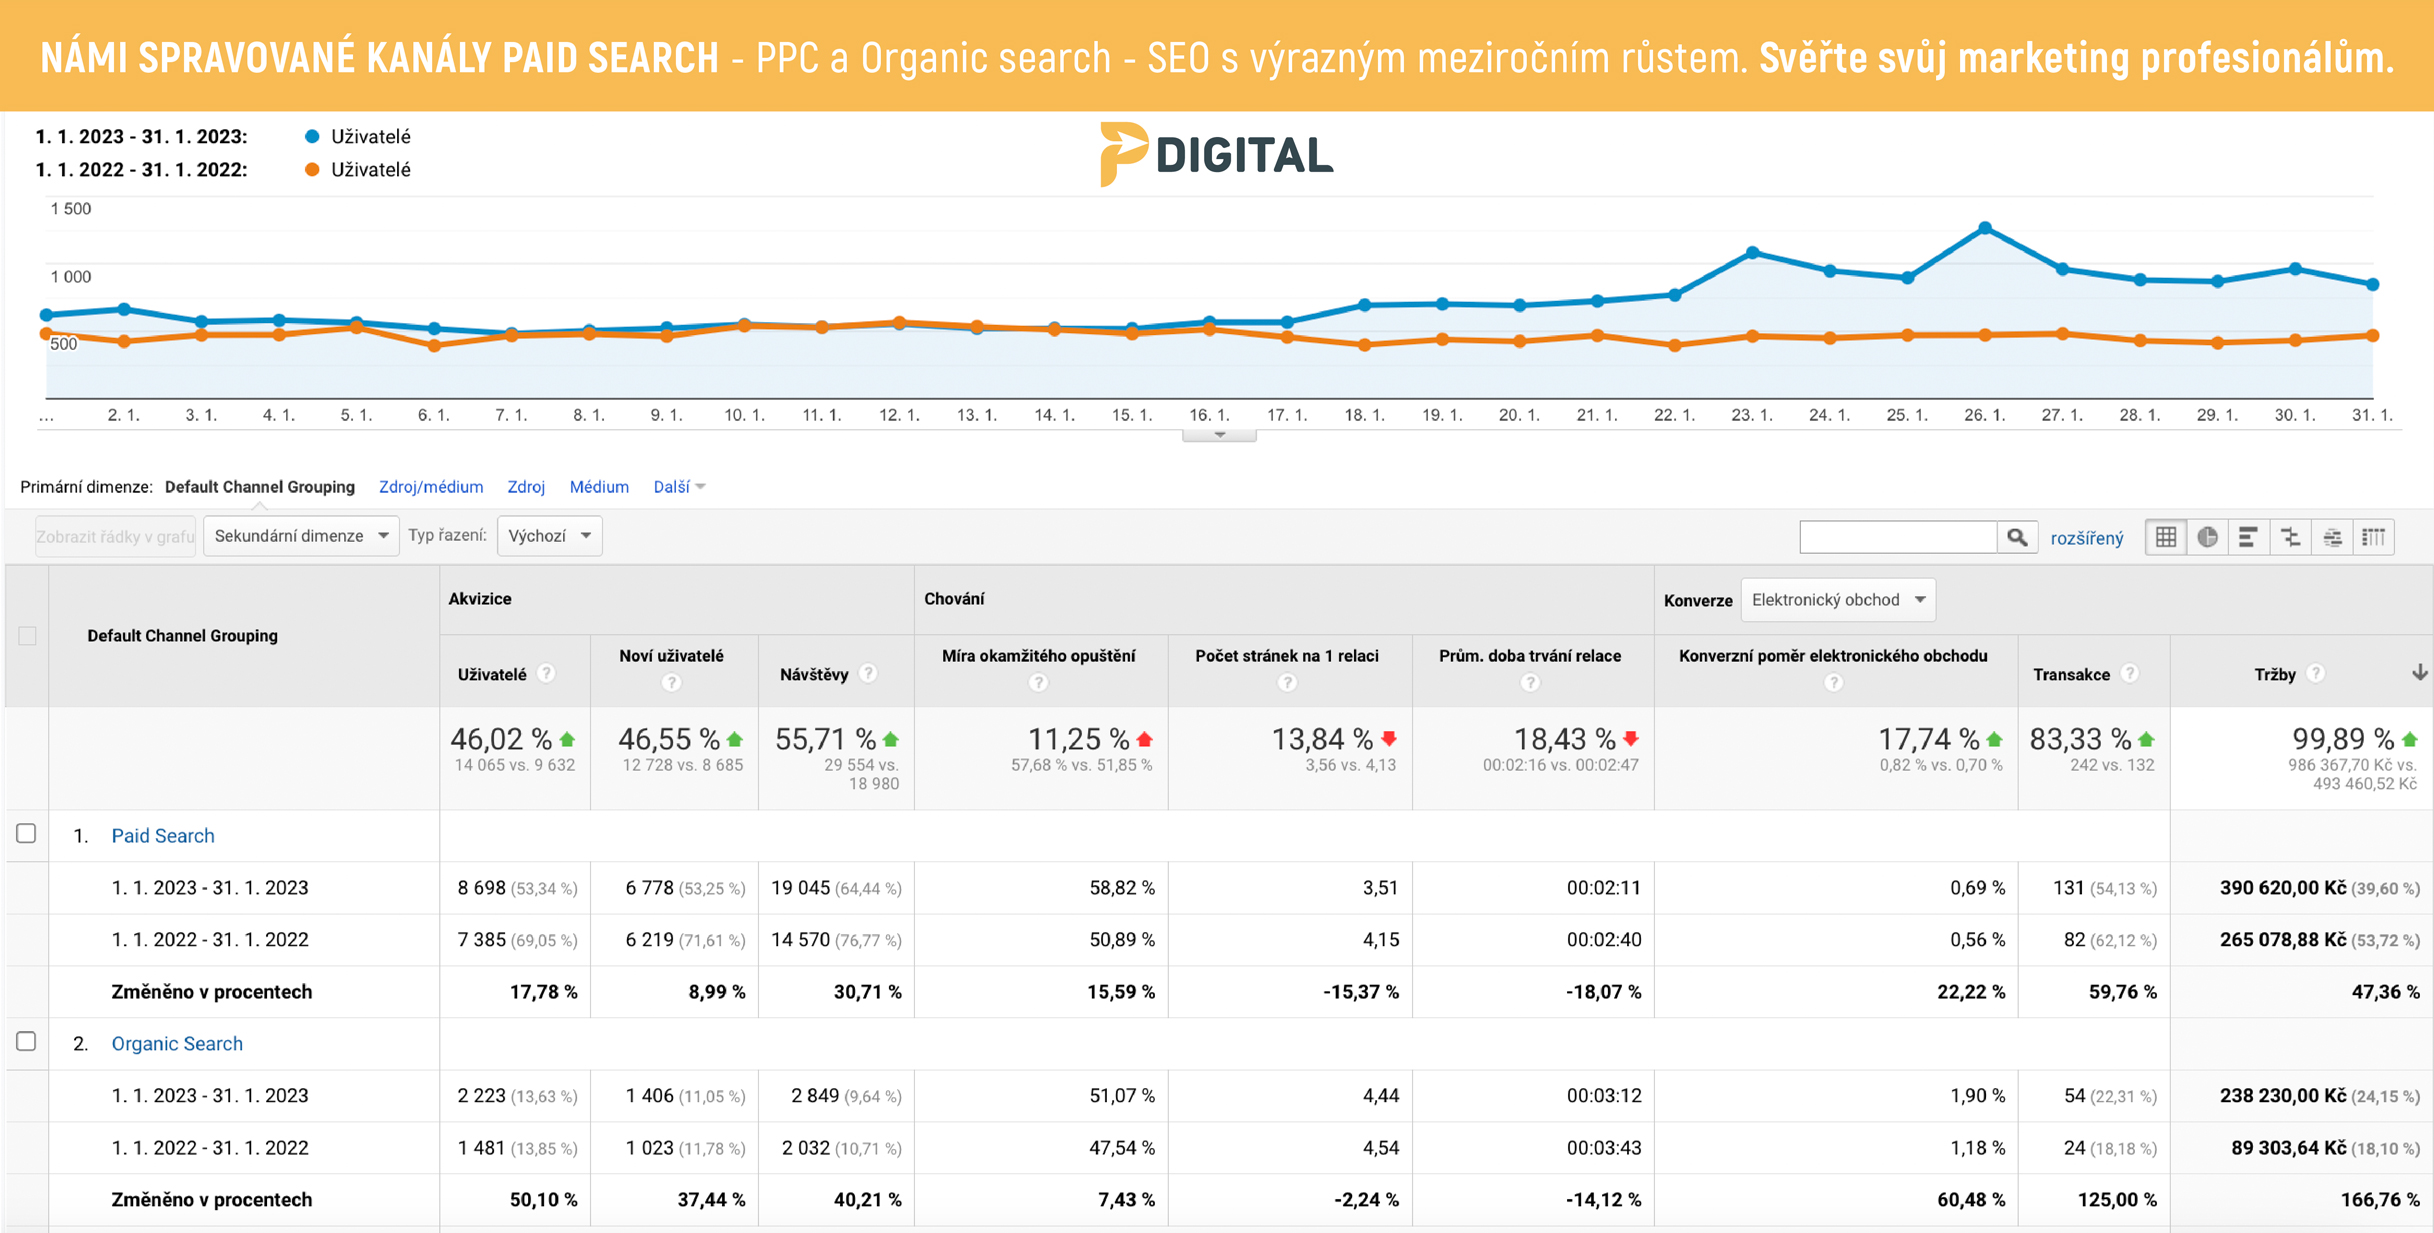Click the rozšířený advanced filter link
The image size is (2434, 1233).
point(2086,538)
